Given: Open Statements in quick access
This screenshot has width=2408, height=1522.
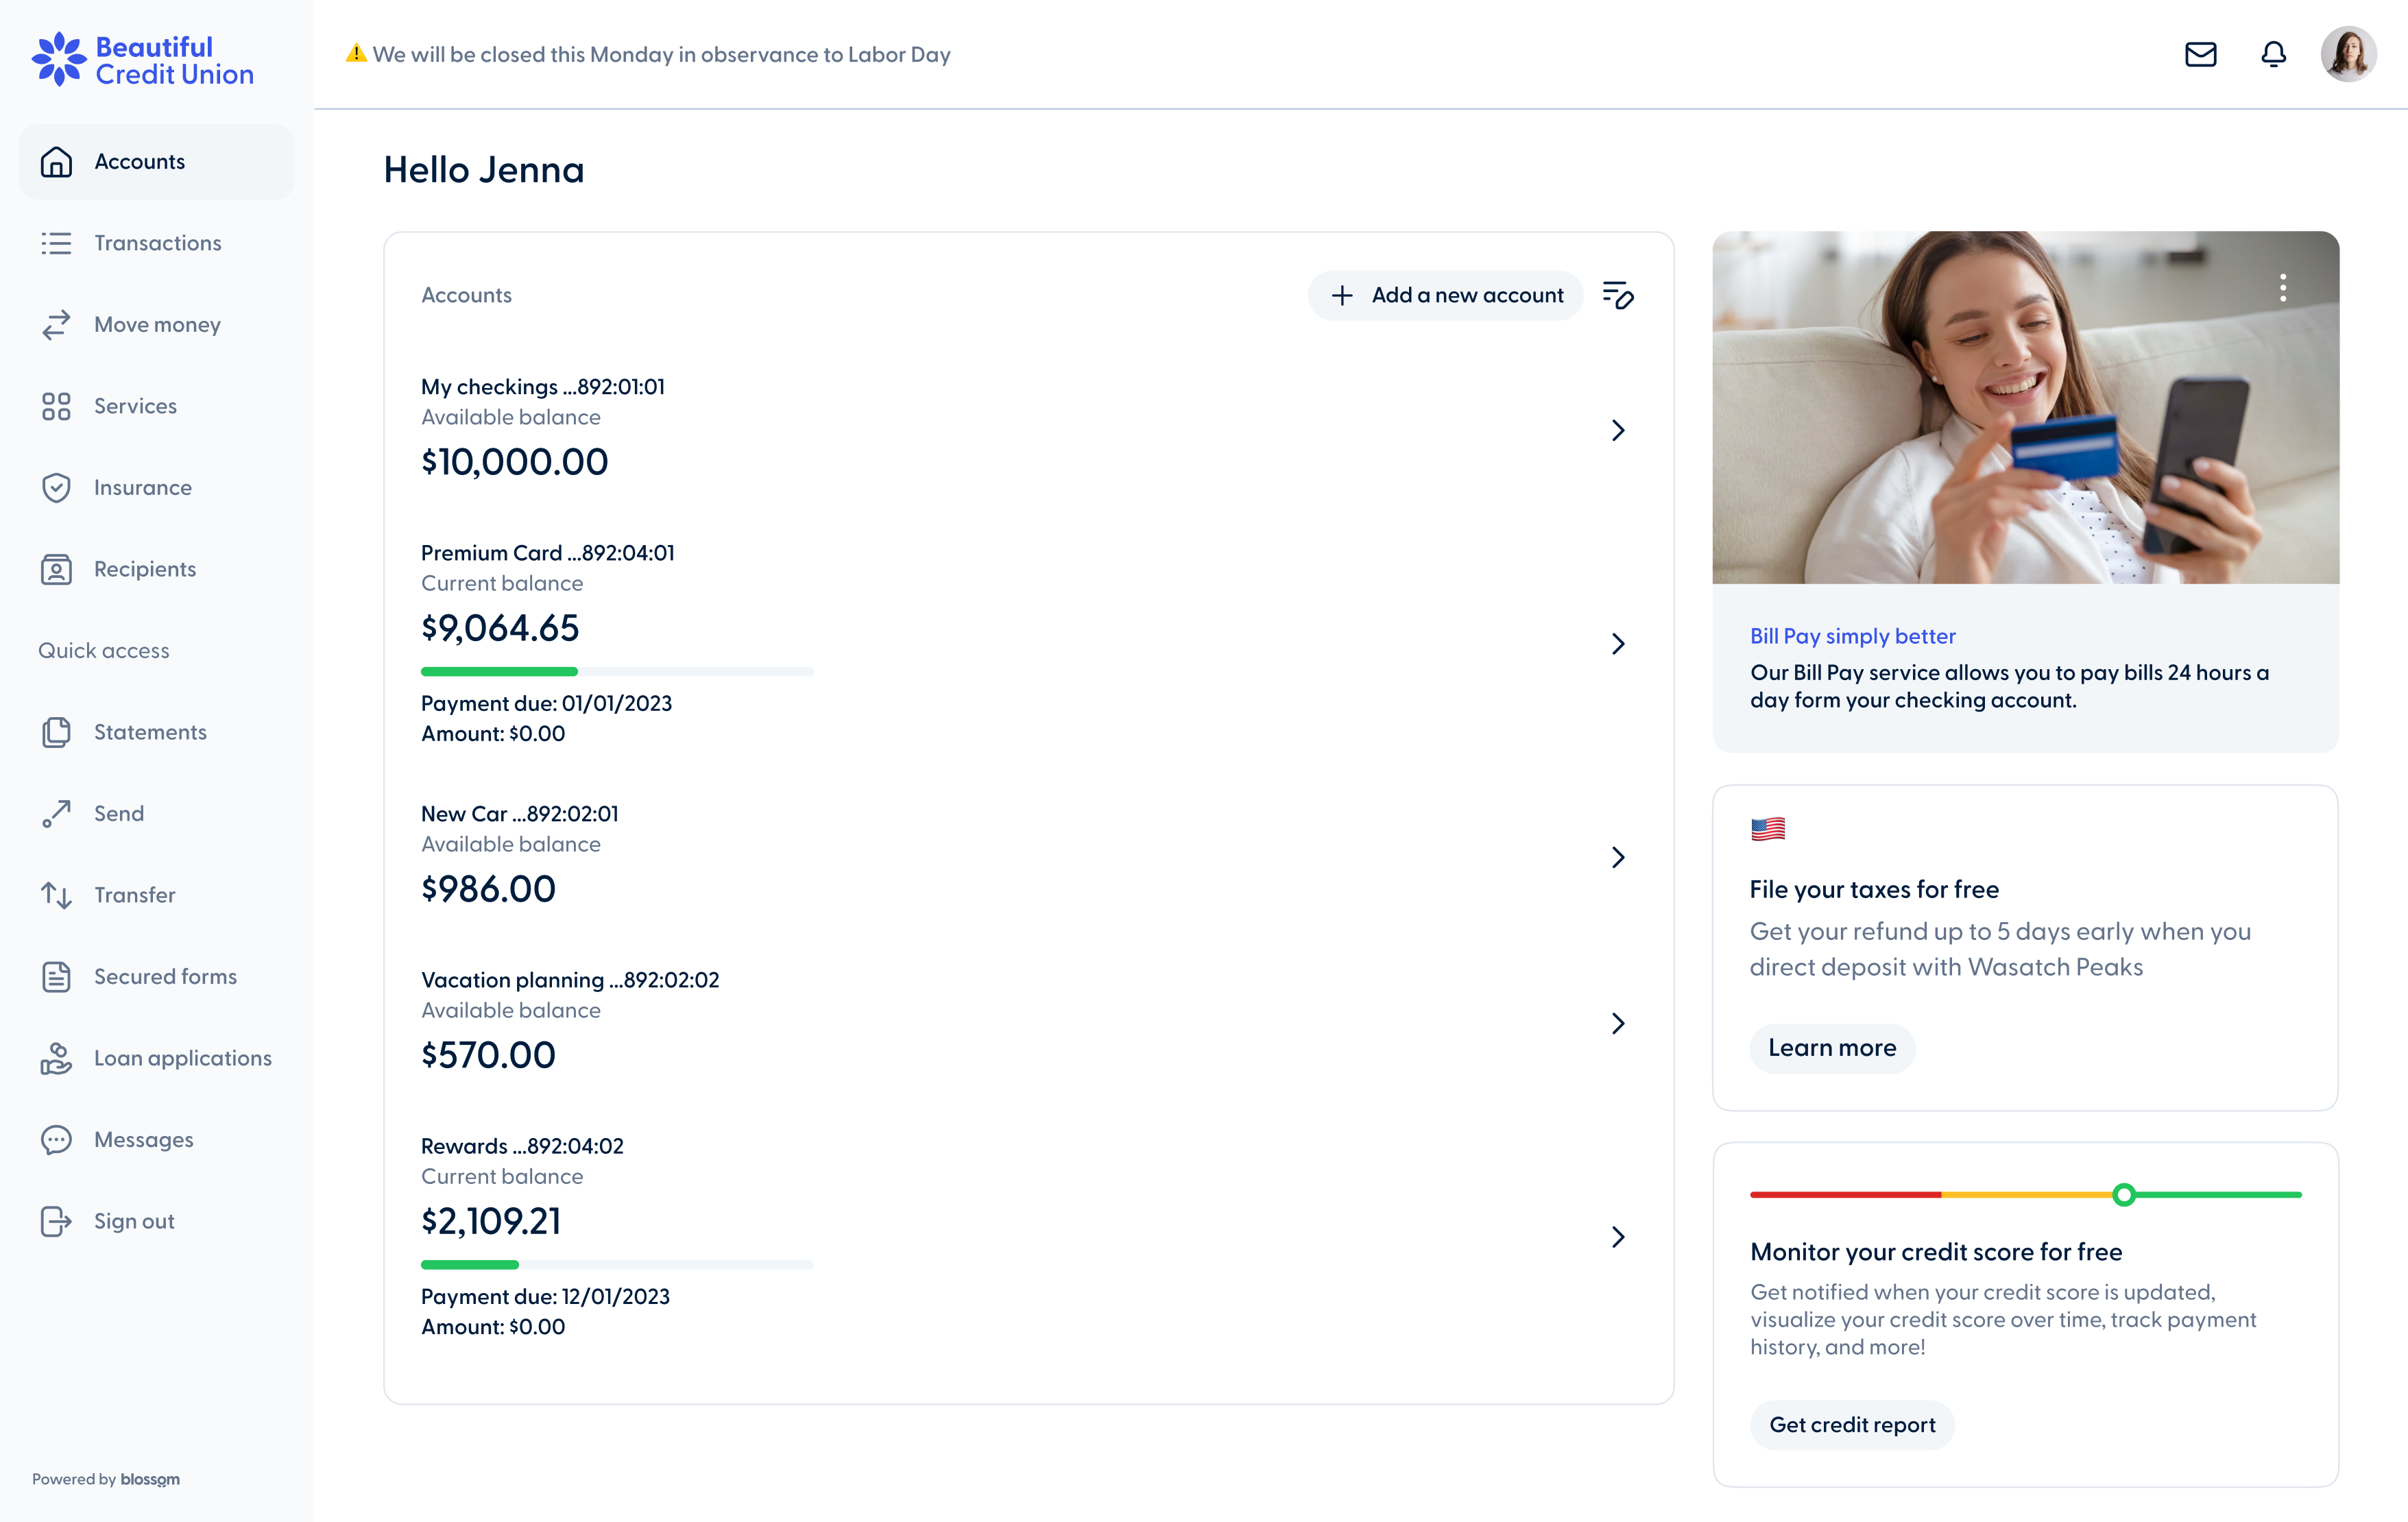Looking at the screenshot, I should coord(150,732).
